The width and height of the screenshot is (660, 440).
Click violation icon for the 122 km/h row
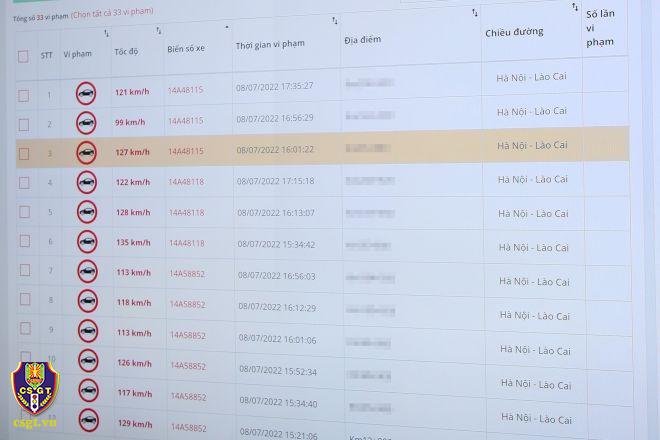(x=86, y=183)
